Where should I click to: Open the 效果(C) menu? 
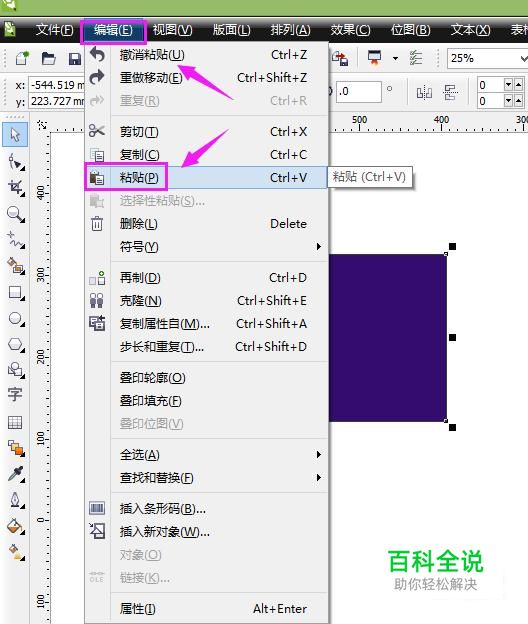pos(350,30)
